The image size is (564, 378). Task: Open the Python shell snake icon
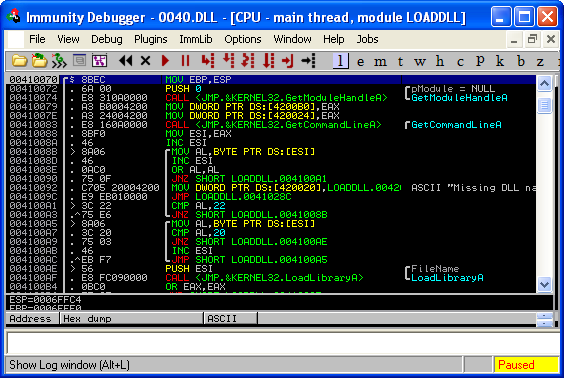[x=59, y=61]
